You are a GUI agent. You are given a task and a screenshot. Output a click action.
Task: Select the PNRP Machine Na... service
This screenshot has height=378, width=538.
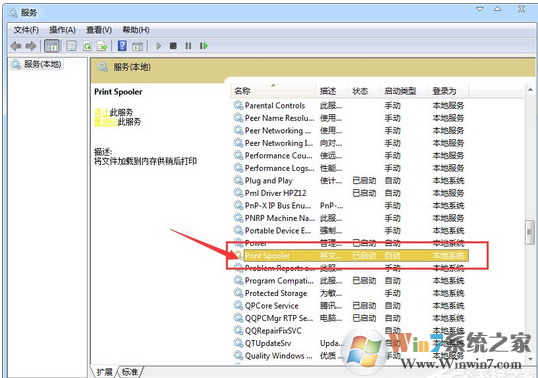350,218
